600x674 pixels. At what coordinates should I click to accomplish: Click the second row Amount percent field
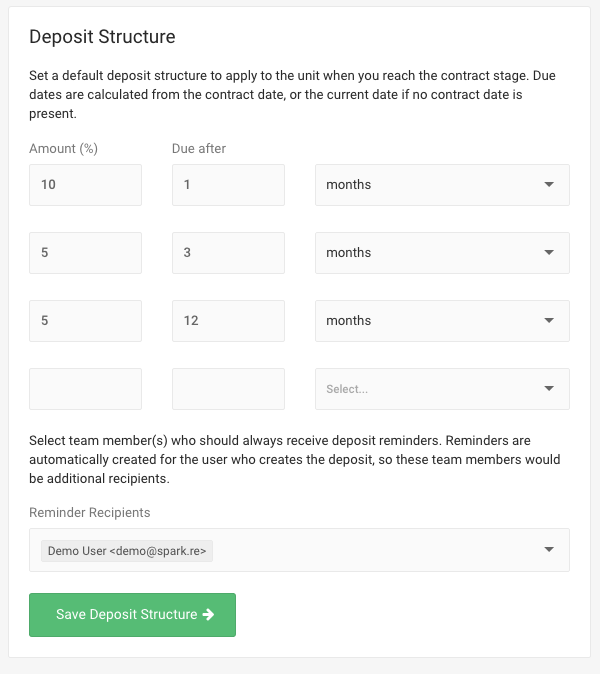[x=85, y=253]
